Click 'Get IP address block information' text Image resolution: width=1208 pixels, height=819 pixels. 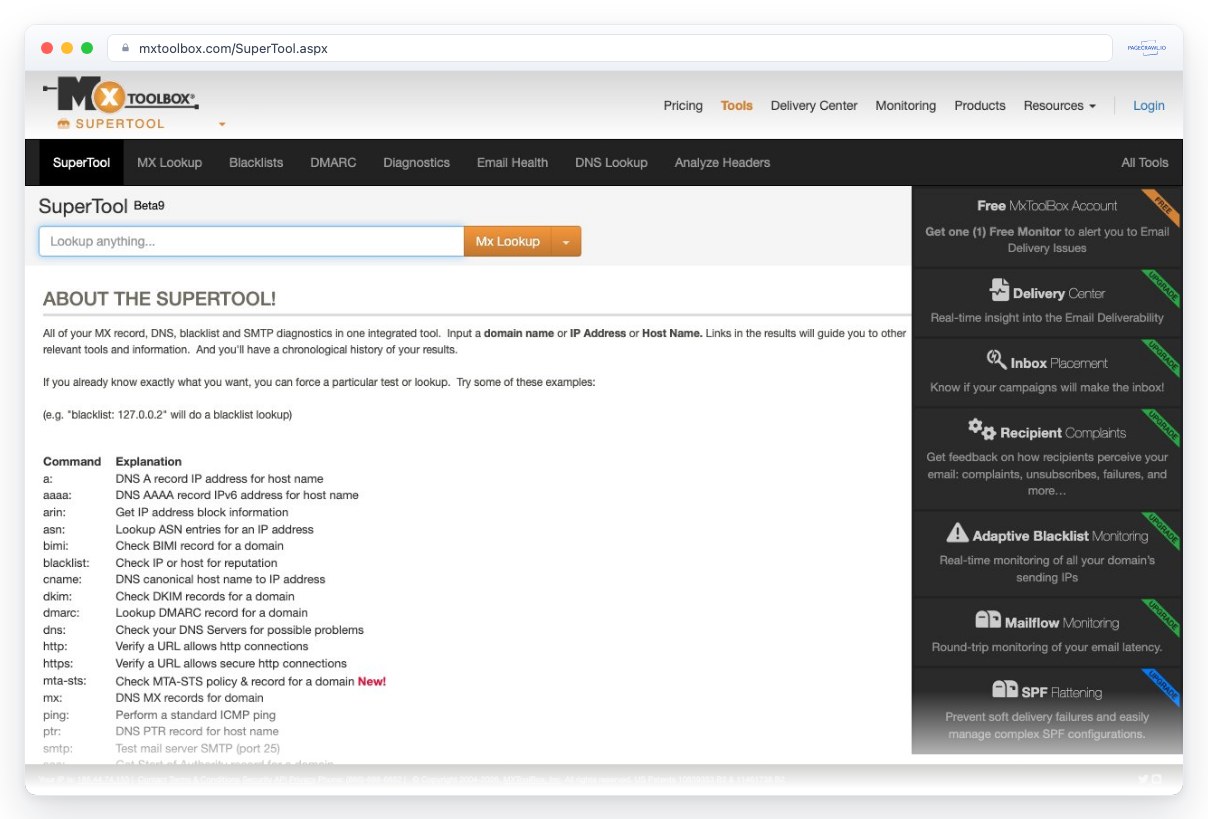[x=202, y=512]
